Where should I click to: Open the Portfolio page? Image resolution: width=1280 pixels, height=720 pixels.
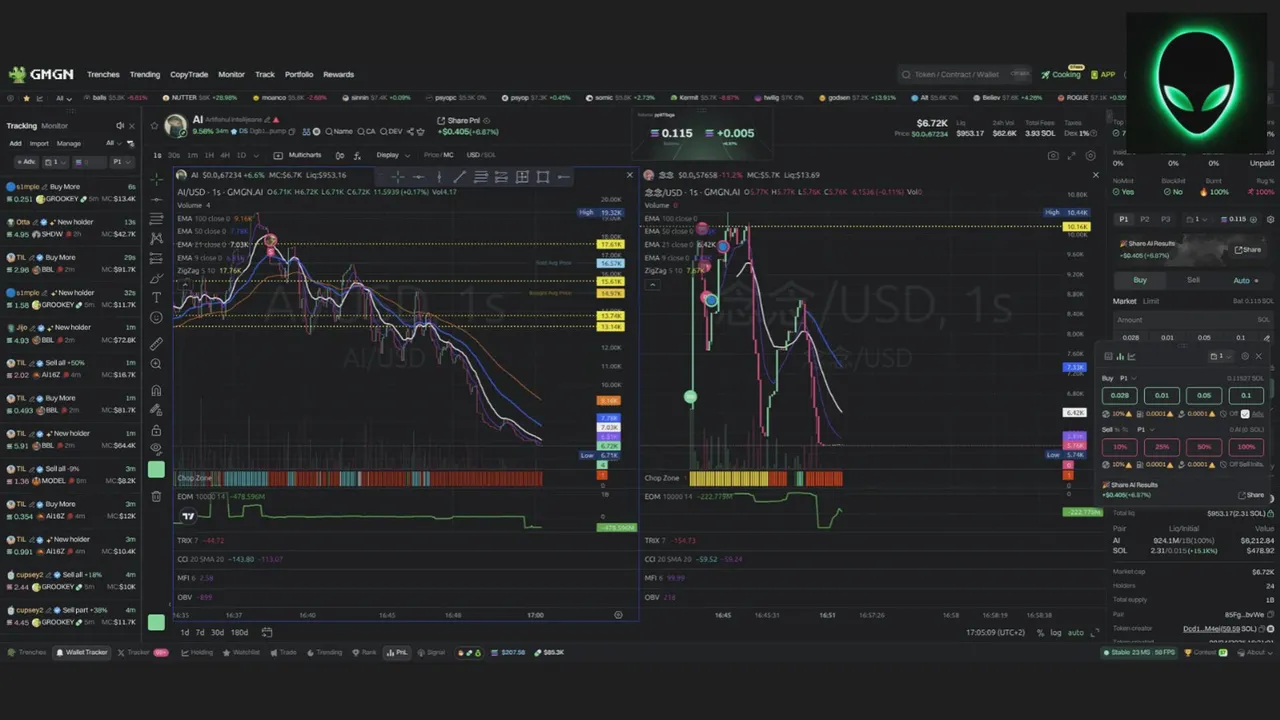(x=299, y=74)
